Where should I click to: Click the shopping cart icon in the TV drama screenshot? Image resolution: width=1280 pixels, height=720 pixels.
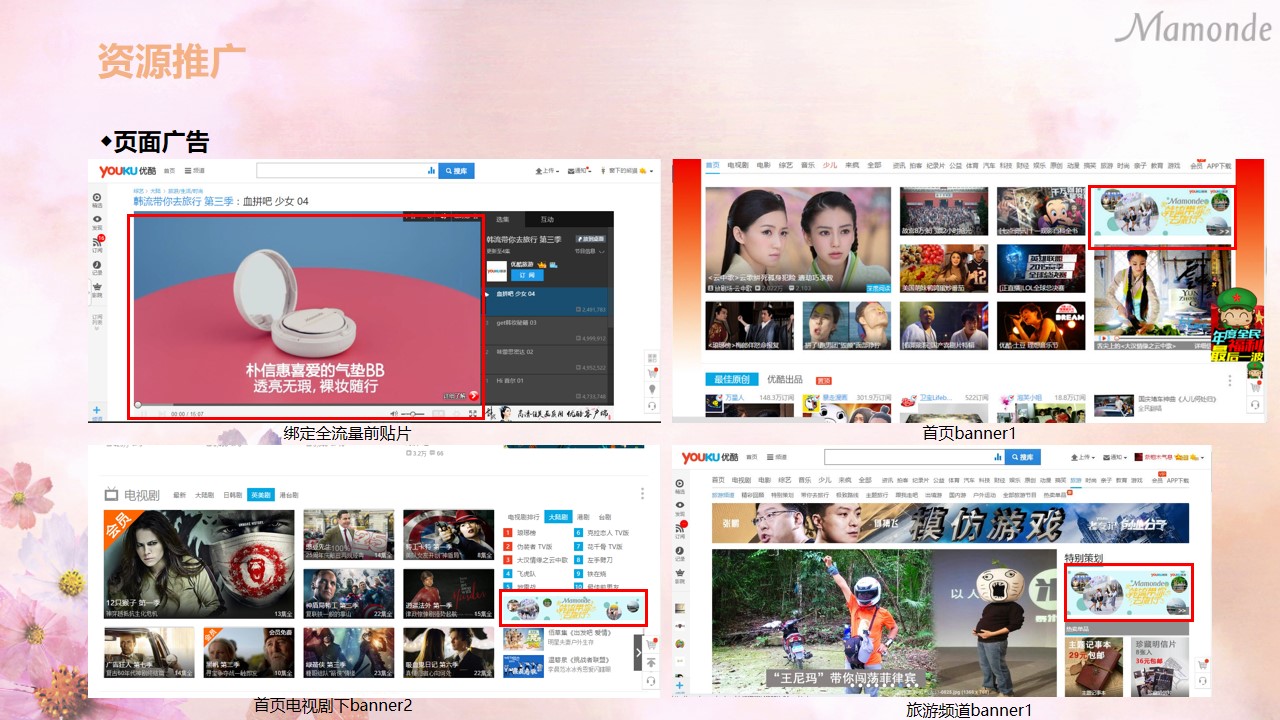tap(651, 644)
